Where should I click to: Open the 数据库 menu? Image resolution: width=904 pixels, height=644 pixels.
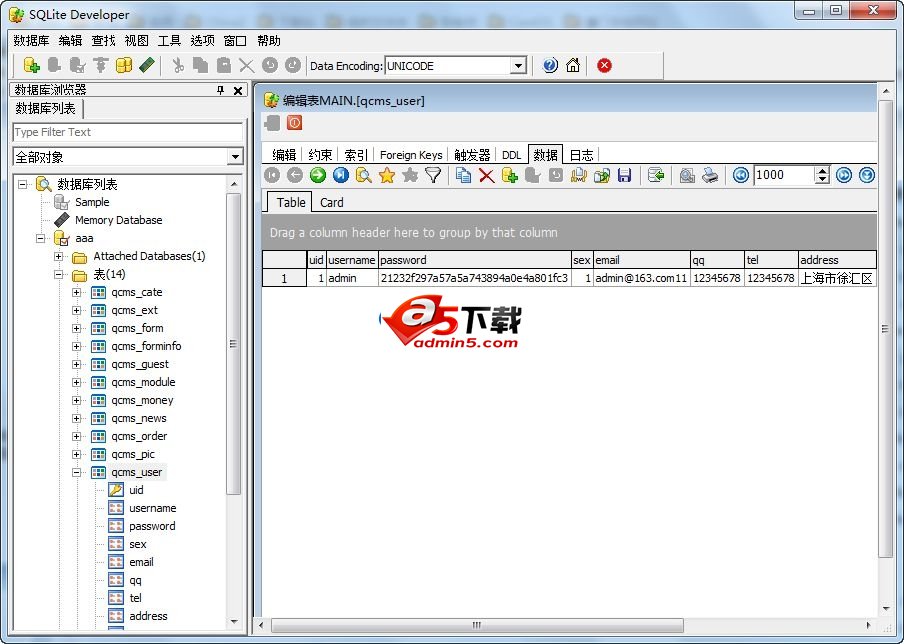32,40
